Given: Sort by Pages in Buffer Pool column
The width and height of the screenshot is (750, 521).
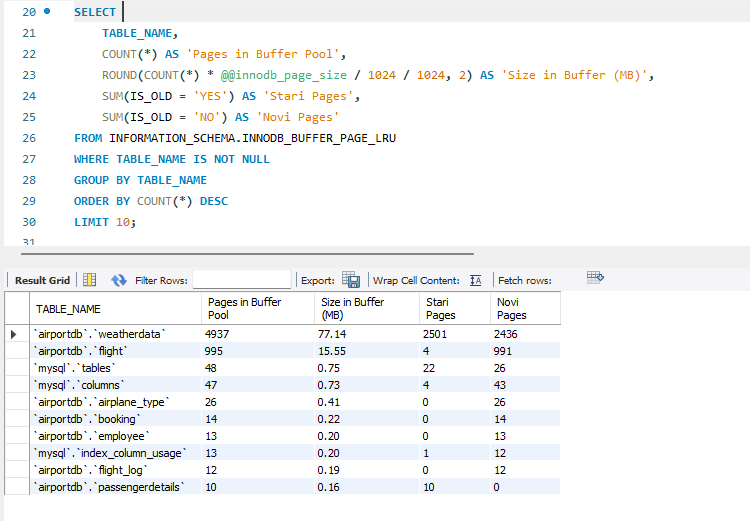Looking at the screenshot, I should tap(244, 308).
